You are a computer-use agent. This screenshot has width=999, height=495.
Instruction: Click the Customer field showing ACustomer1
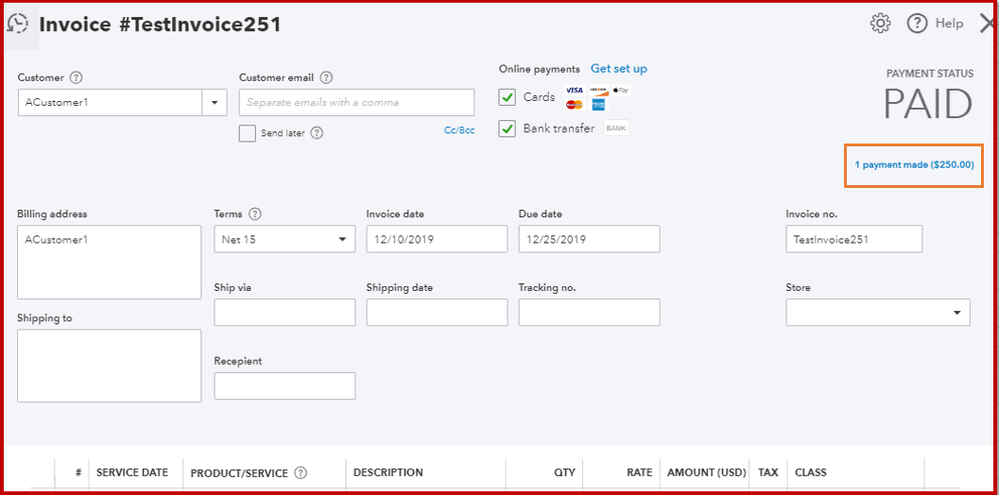tap(110, 103)
